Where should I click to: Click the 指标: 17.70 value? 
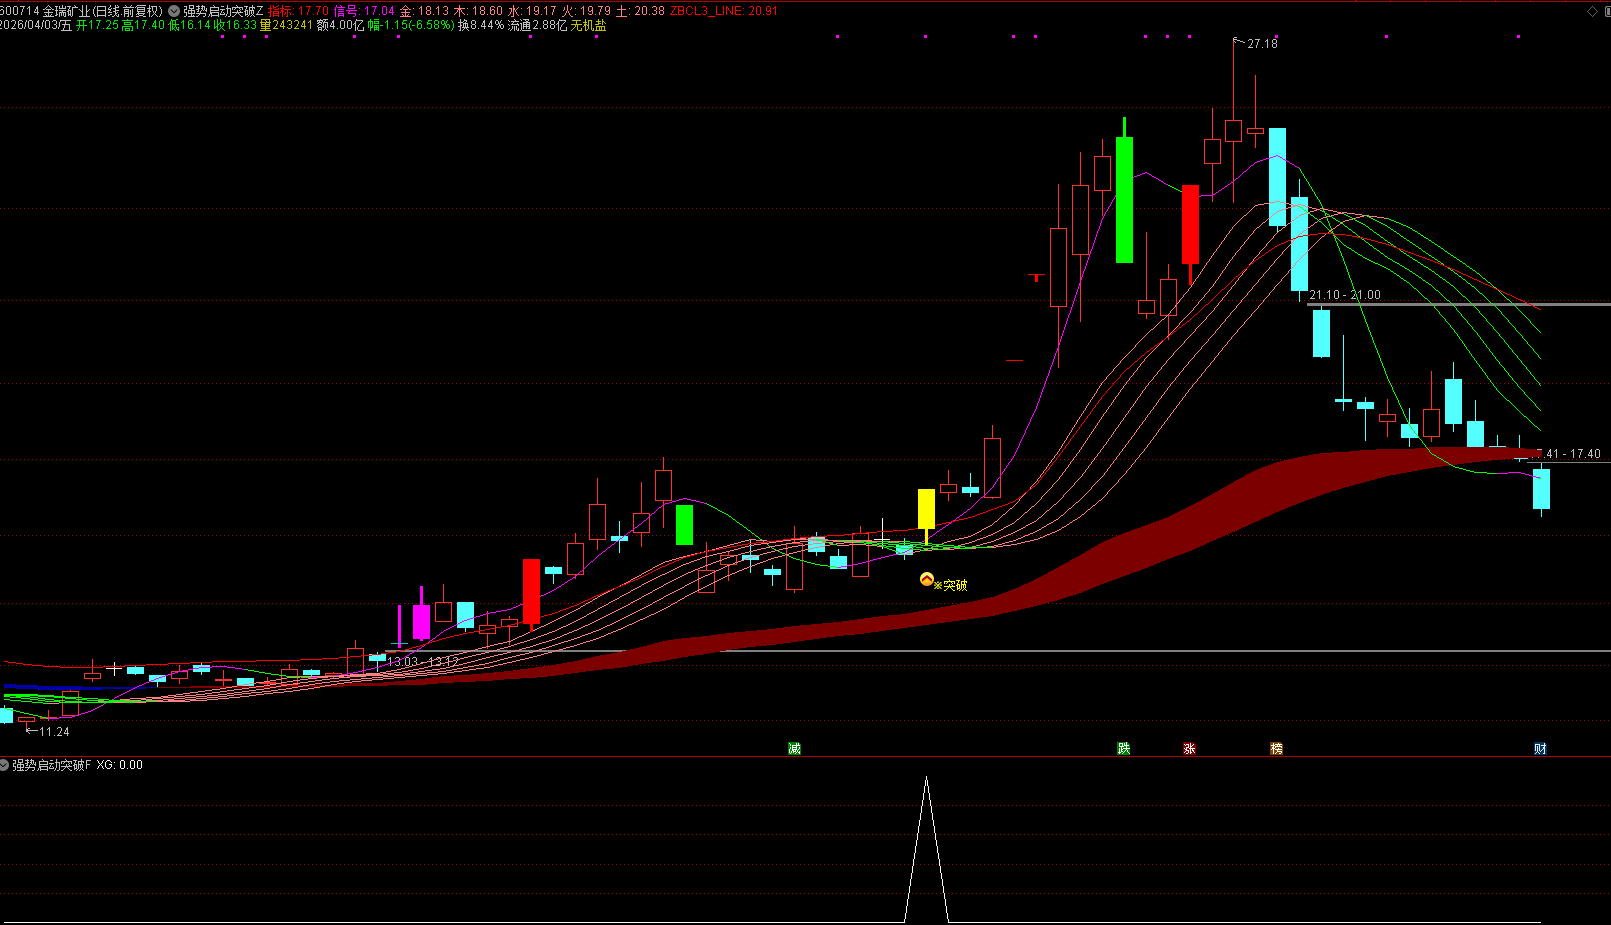click(298, 11)
